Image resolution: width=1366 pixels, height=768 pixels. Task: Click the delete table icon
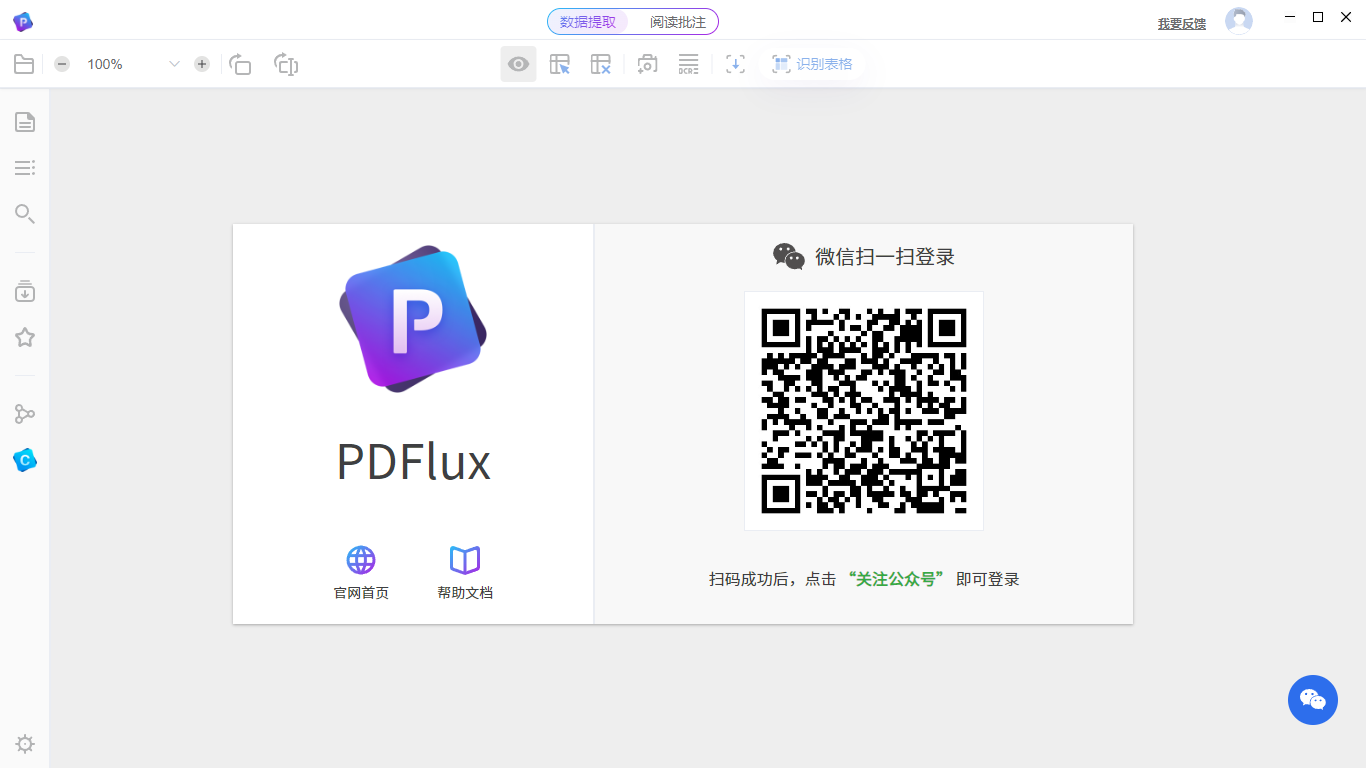(601, 64)
